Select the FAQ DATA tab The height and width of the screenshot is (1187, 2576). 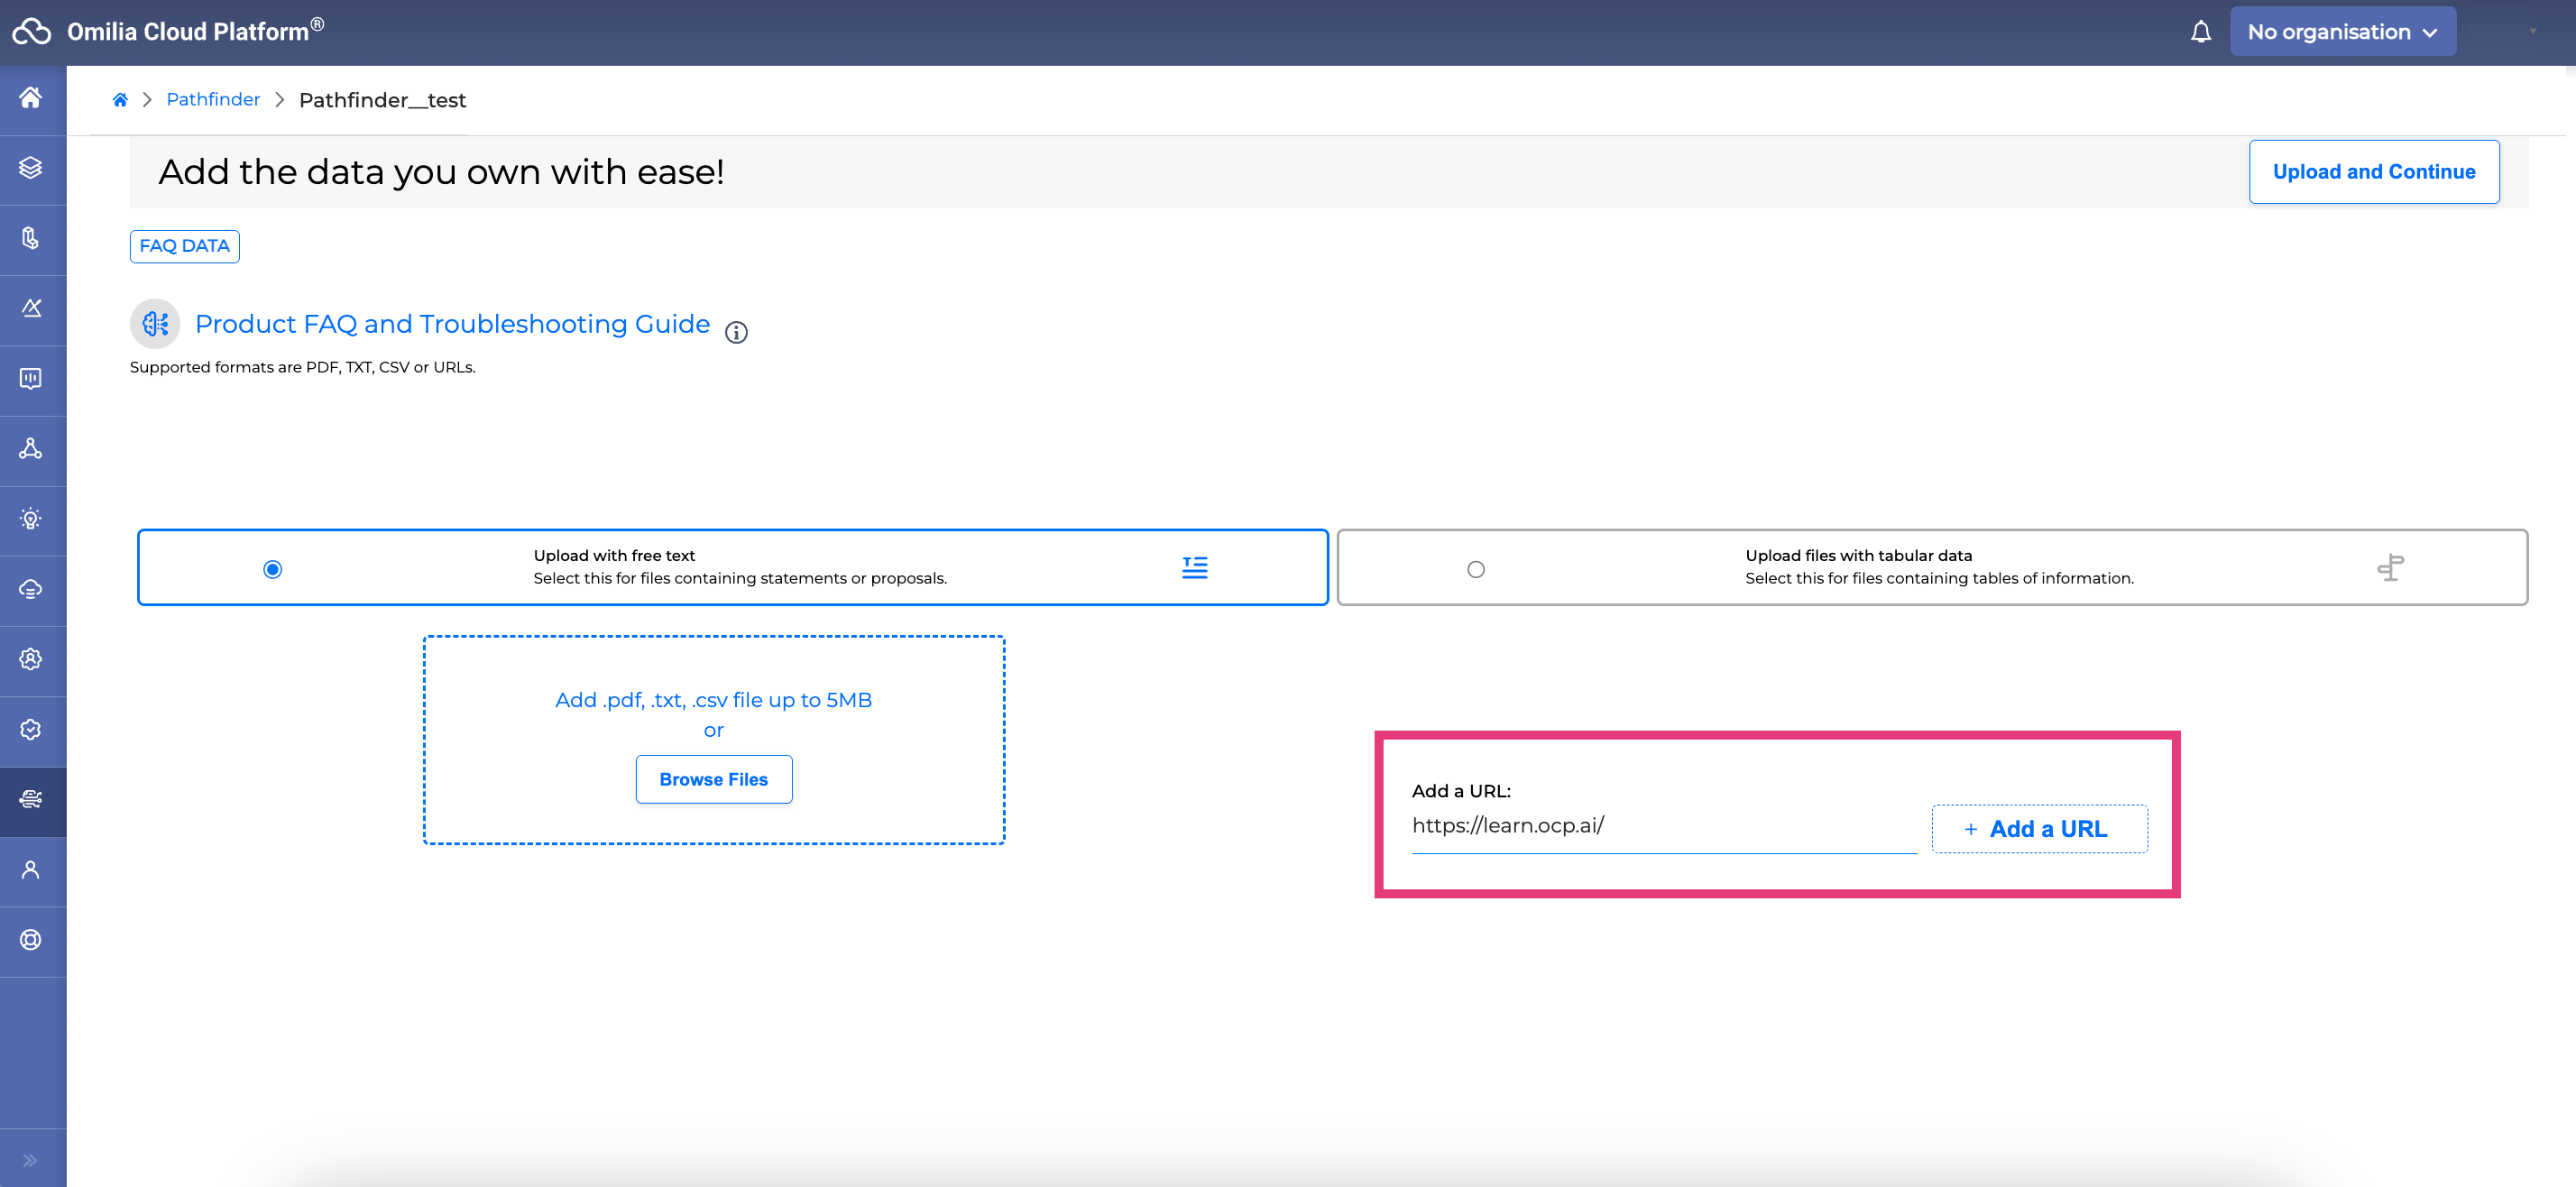tap(184, 246)
